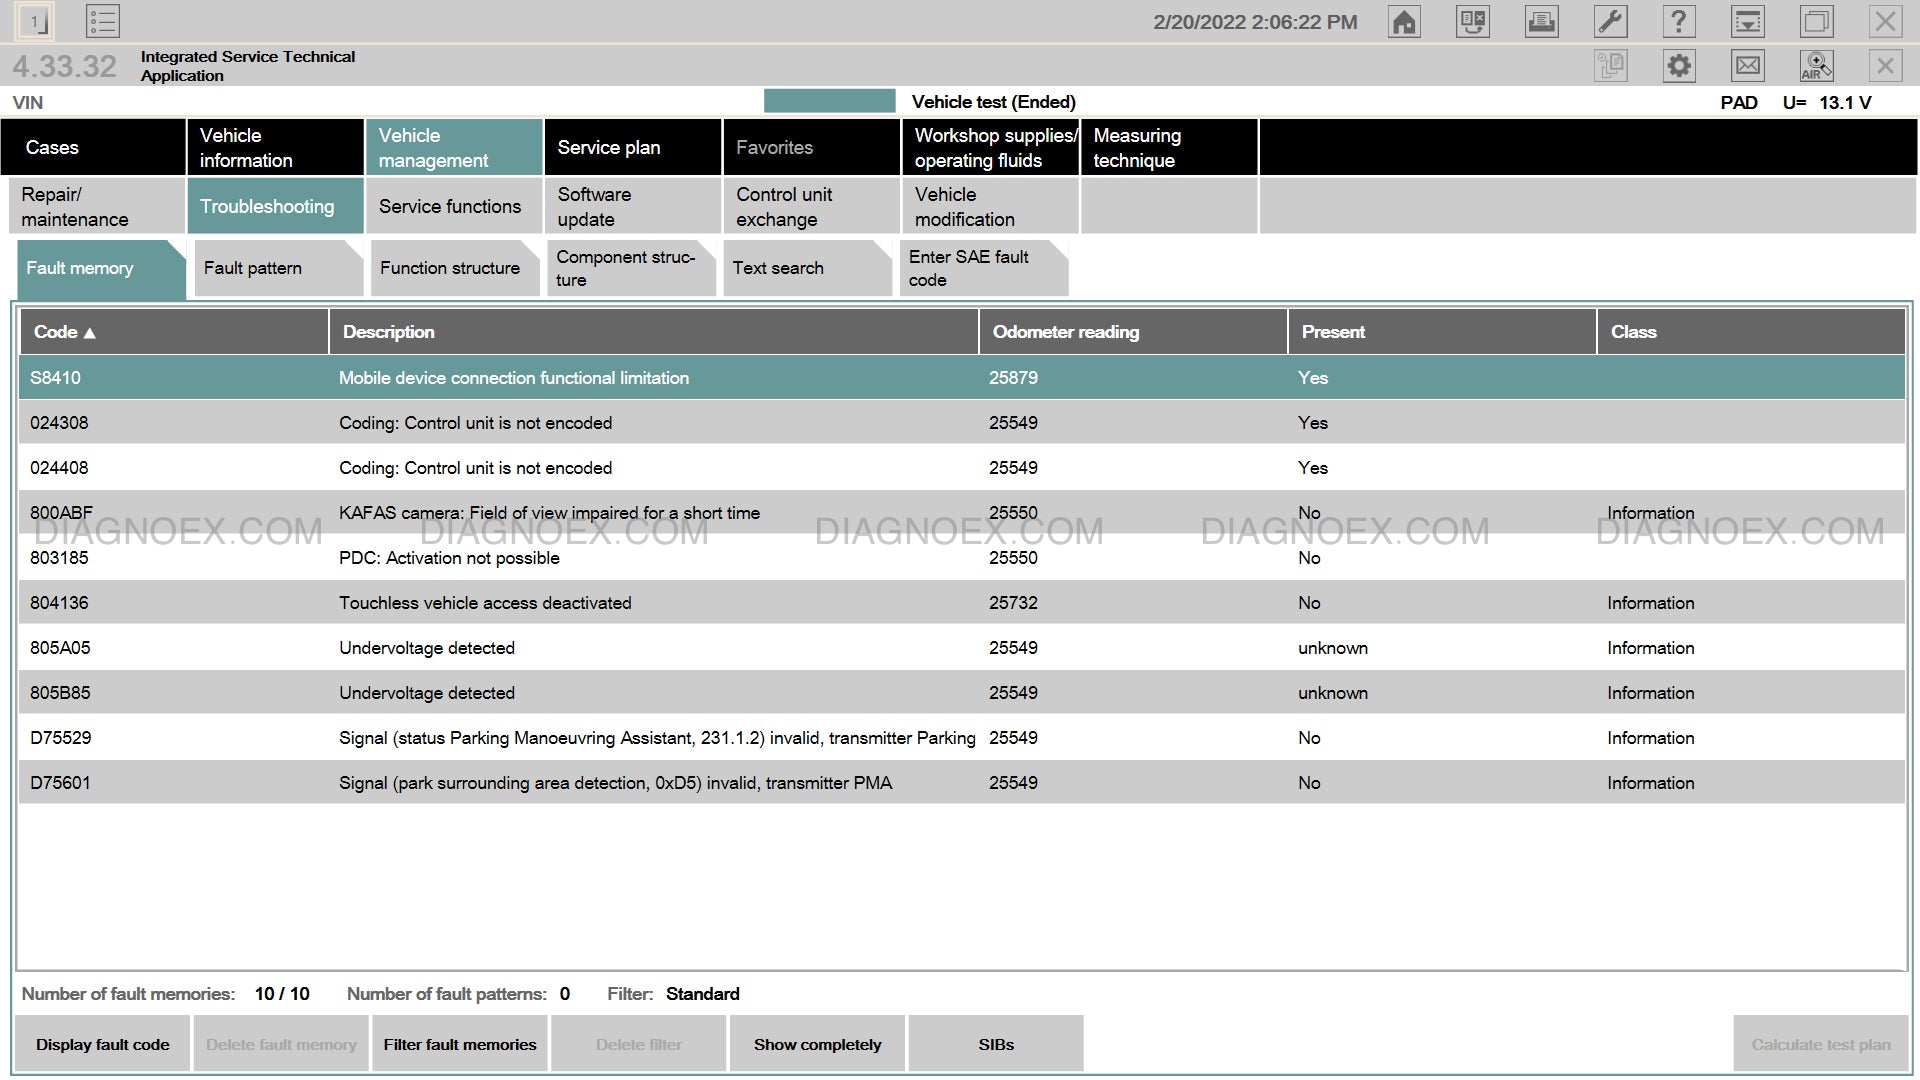Screen dimensions: 1920x1080
Task: Sort by the Present column header
Action: coord(1442,332)
